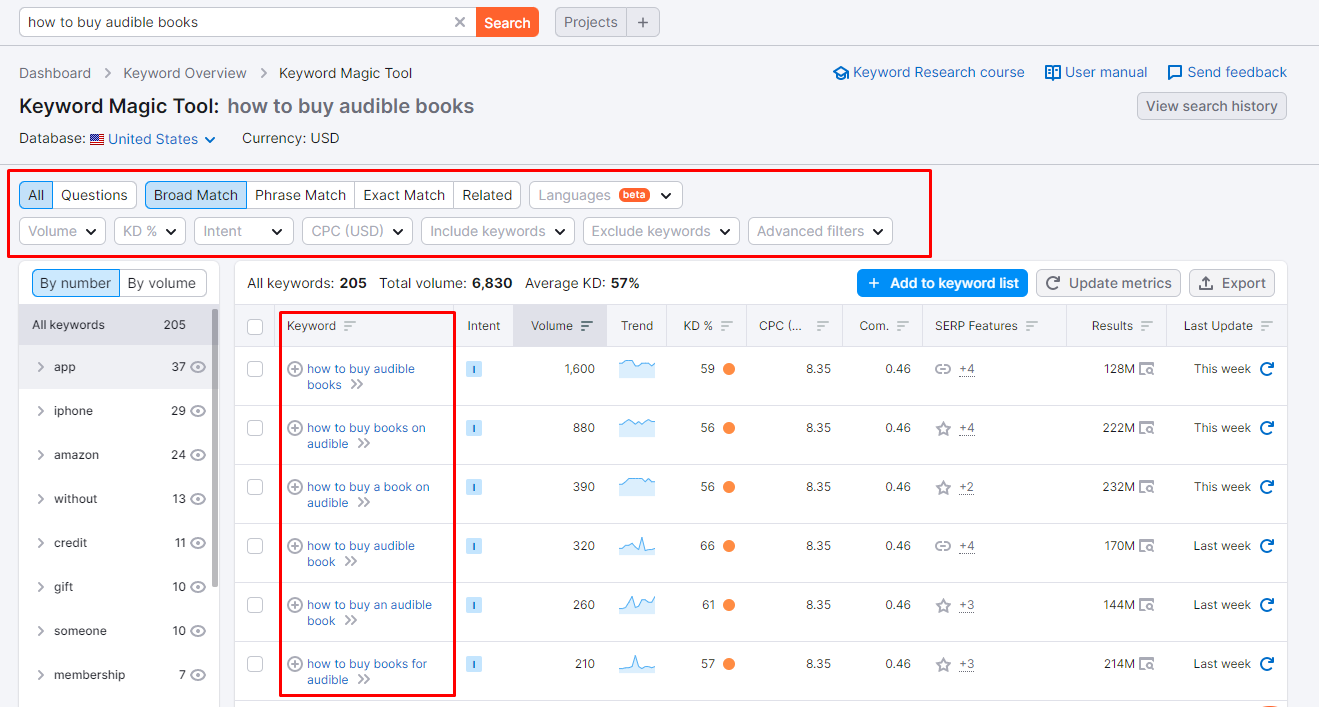Click the sidebar group list scrollbar
Screen dimensions: 1319x707
[x=215, y=450]
